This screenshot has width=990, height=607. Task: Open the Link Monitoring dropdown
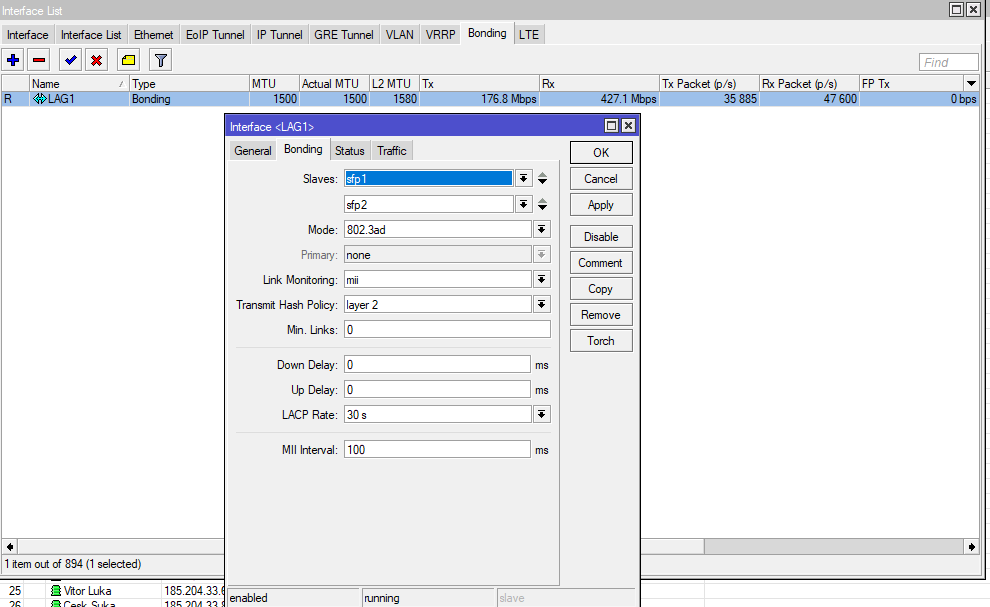click(542, 279)
